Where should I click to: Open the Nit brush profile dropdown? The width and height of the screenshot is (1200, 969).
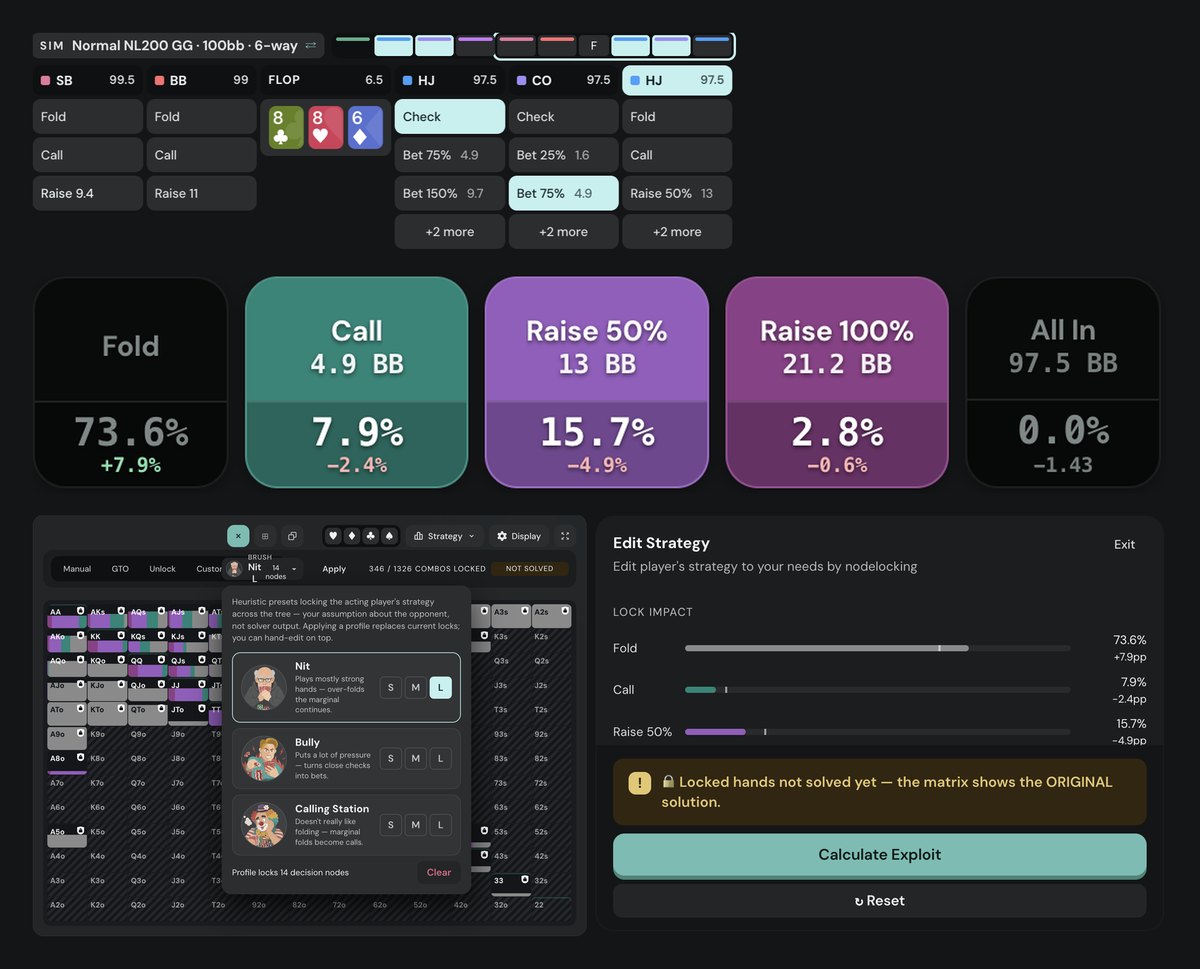263,569
